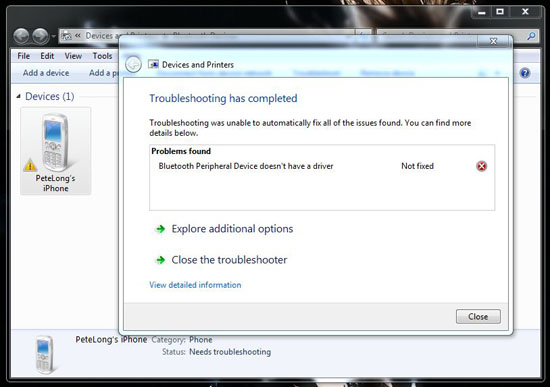
Task: Click the Troubleshooting has completed heading
Action: coord(223,99)
